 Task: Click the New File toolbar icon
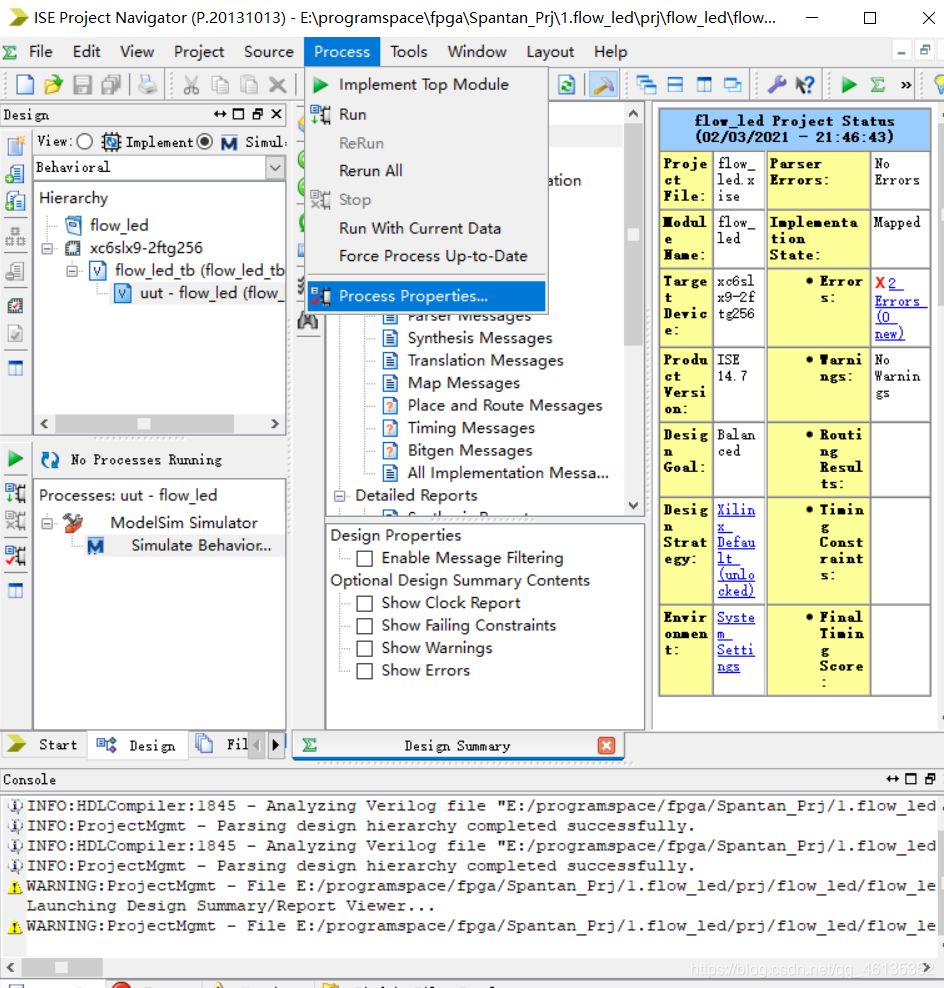(23, 84)
